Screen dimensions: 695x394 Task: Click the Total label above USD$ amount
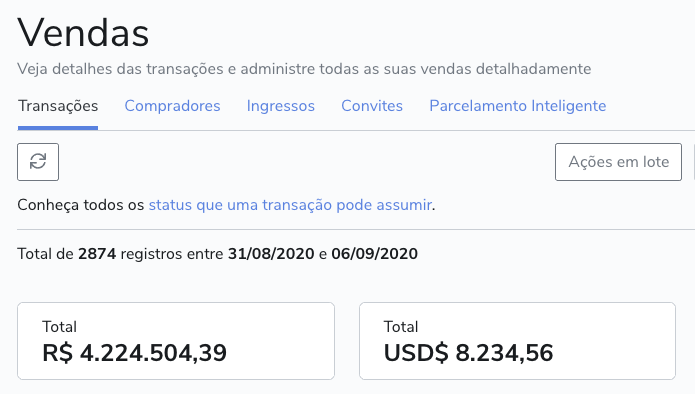click(x=401, y=327)
